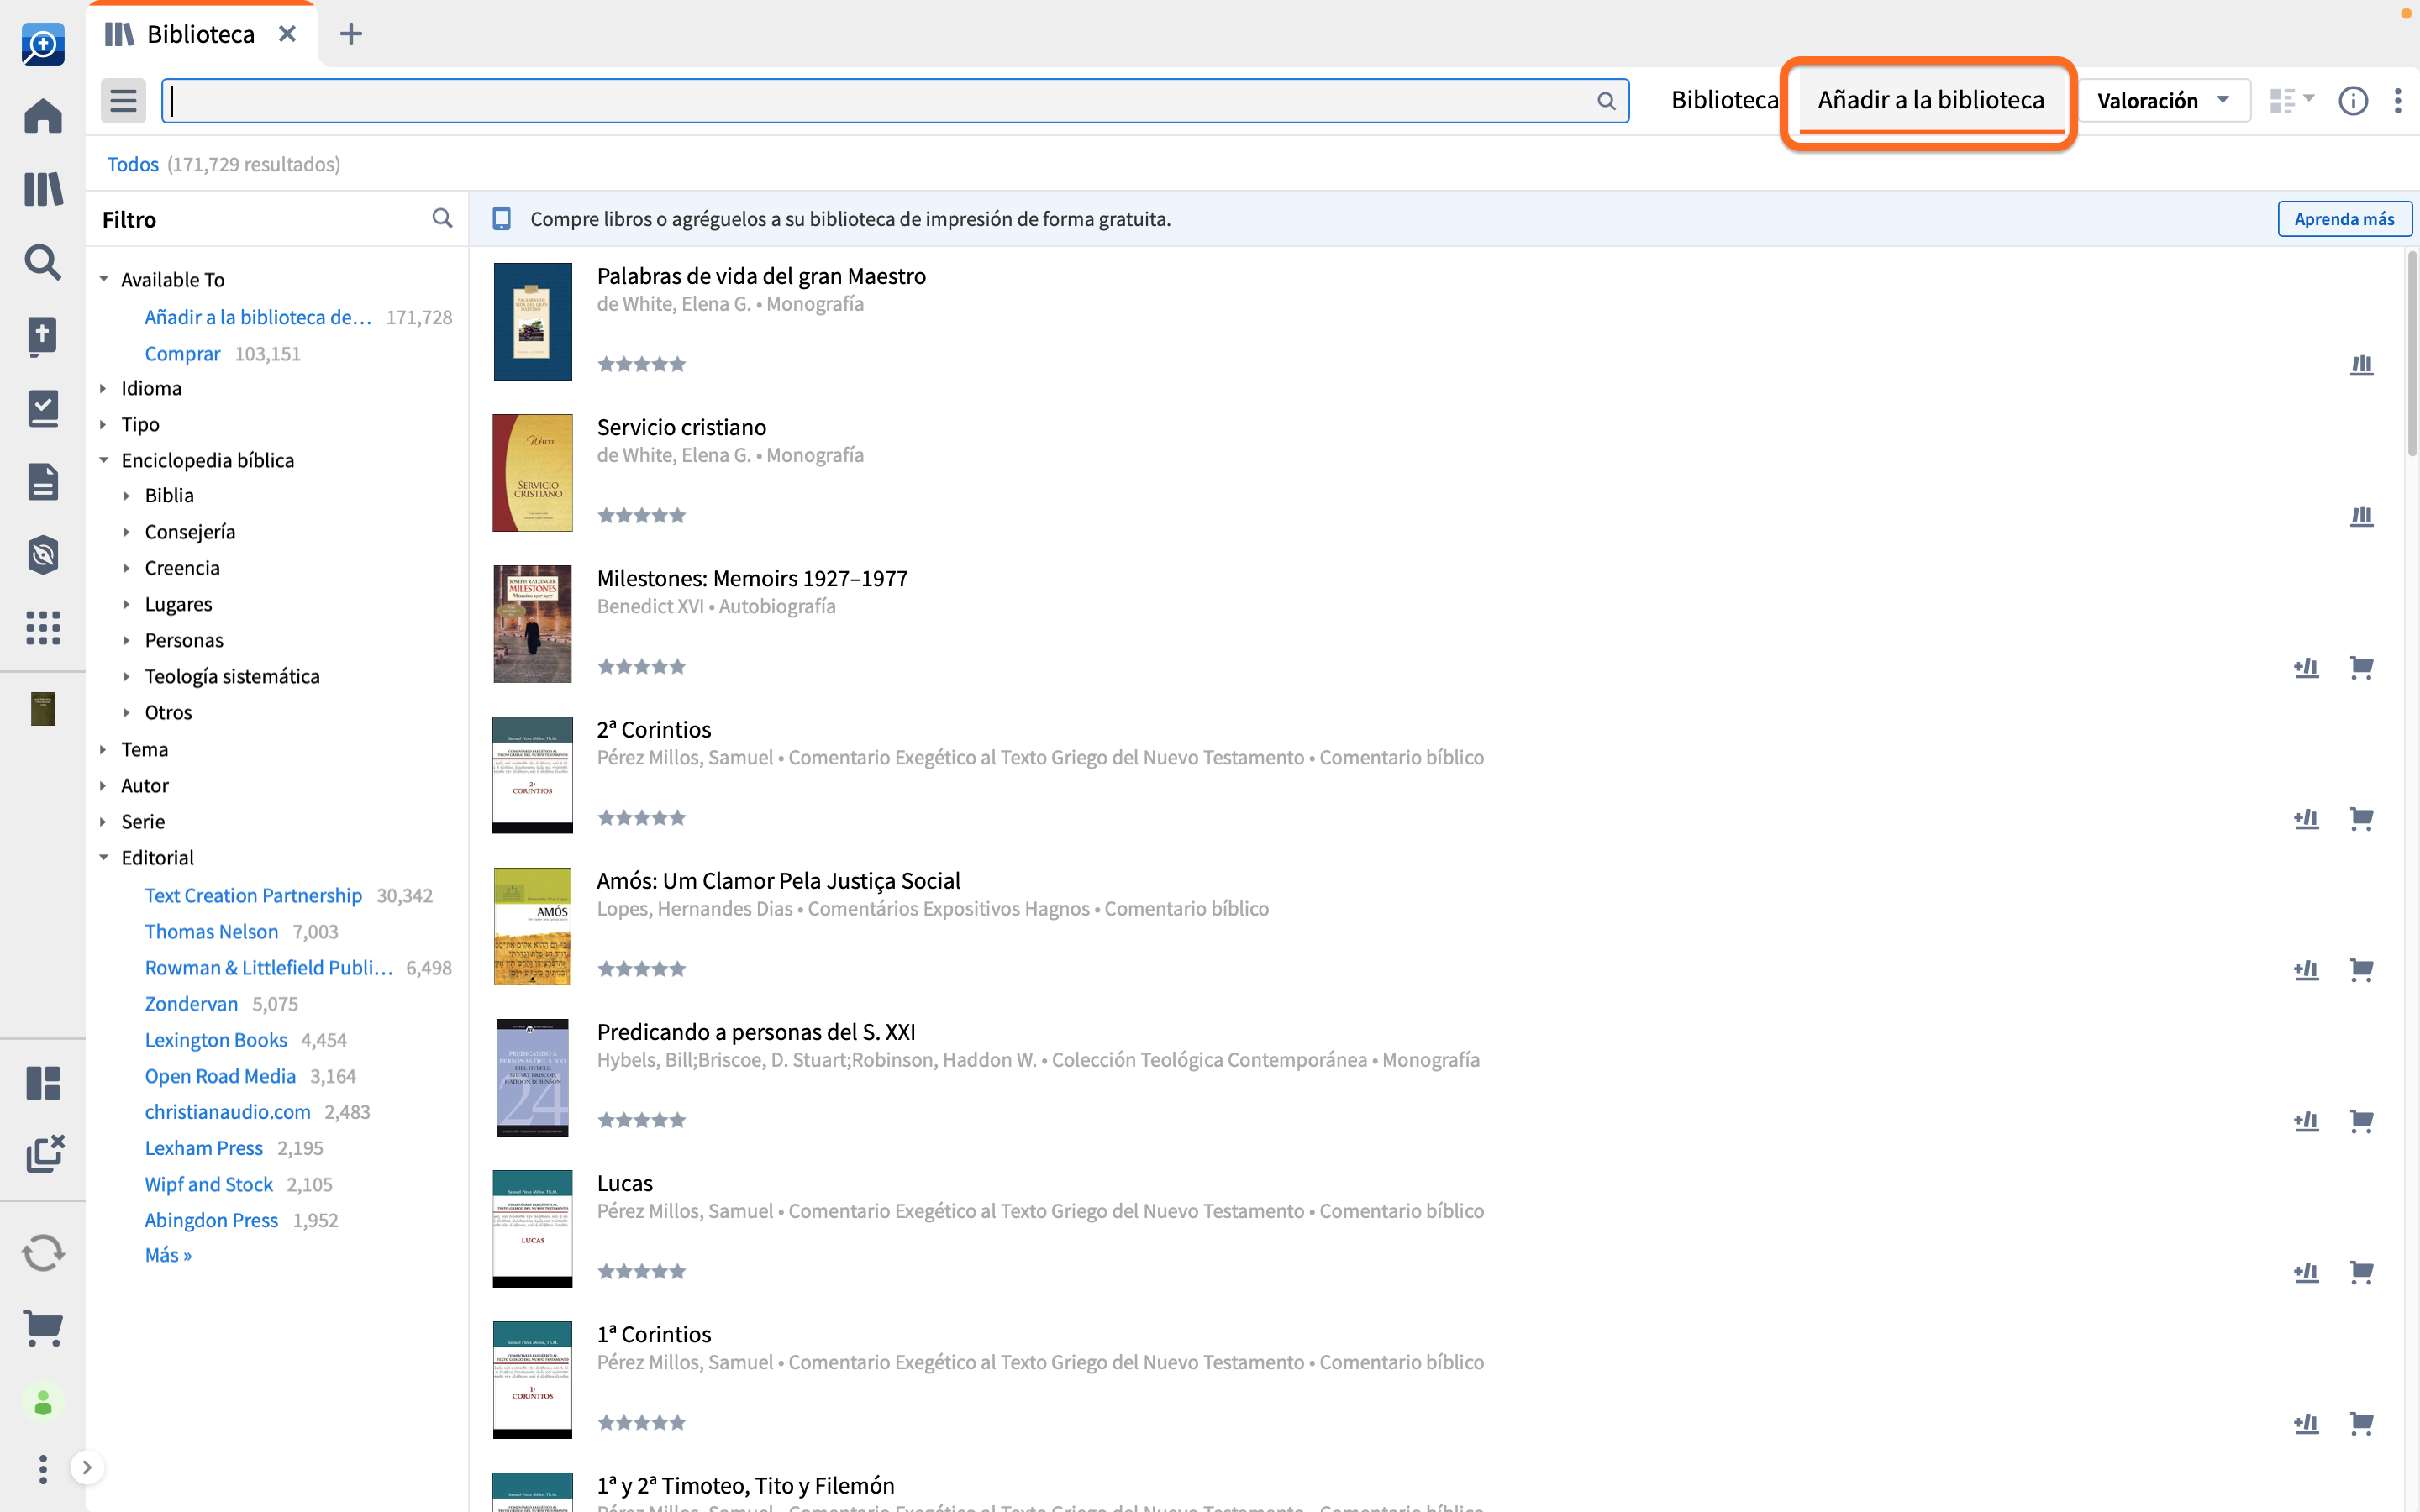Open the library panel kebab menu
The width and height of the screenshot is (2420, 1512).
coord(2398,101)
